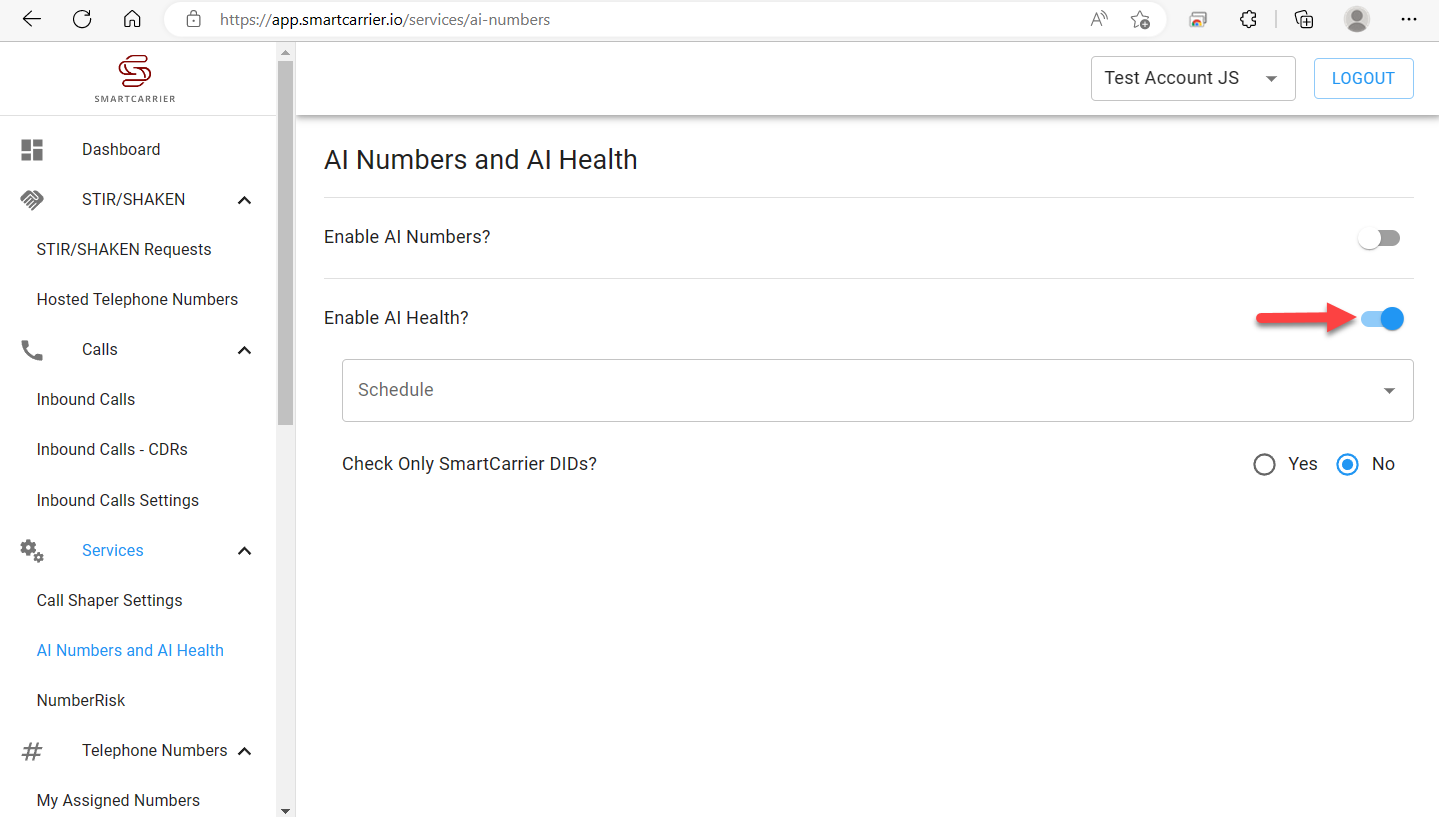This screenshot has width=1439, height=817.
Task: Click the browser back arrow
Action: click(32, 19)
